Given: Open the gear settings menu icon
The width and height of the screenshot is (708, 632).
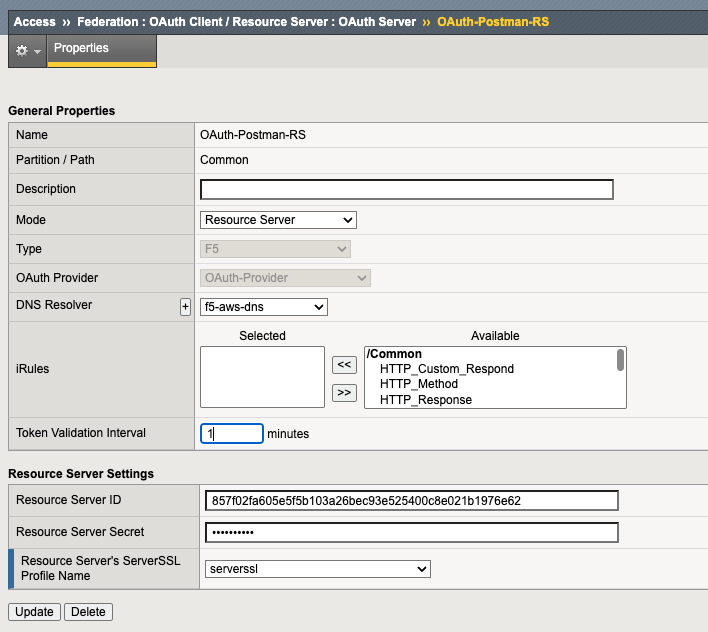Looking at the screenshot, I should [27, 50].
